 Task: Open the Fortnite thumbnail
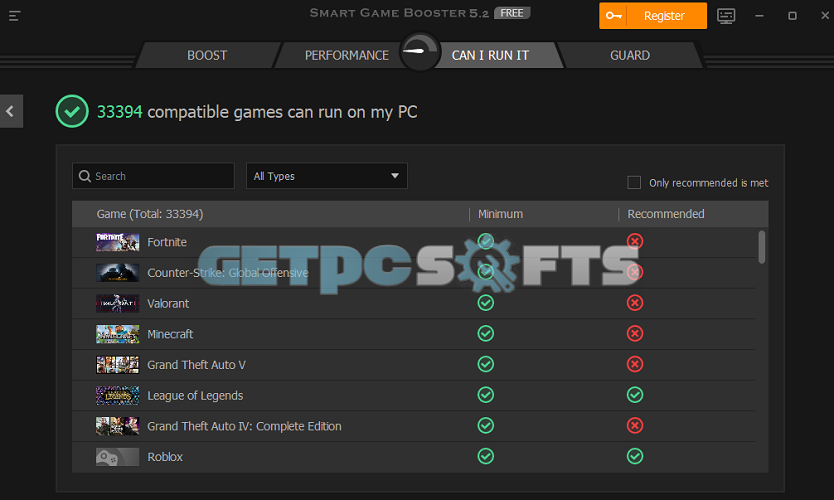pos(118,242)
